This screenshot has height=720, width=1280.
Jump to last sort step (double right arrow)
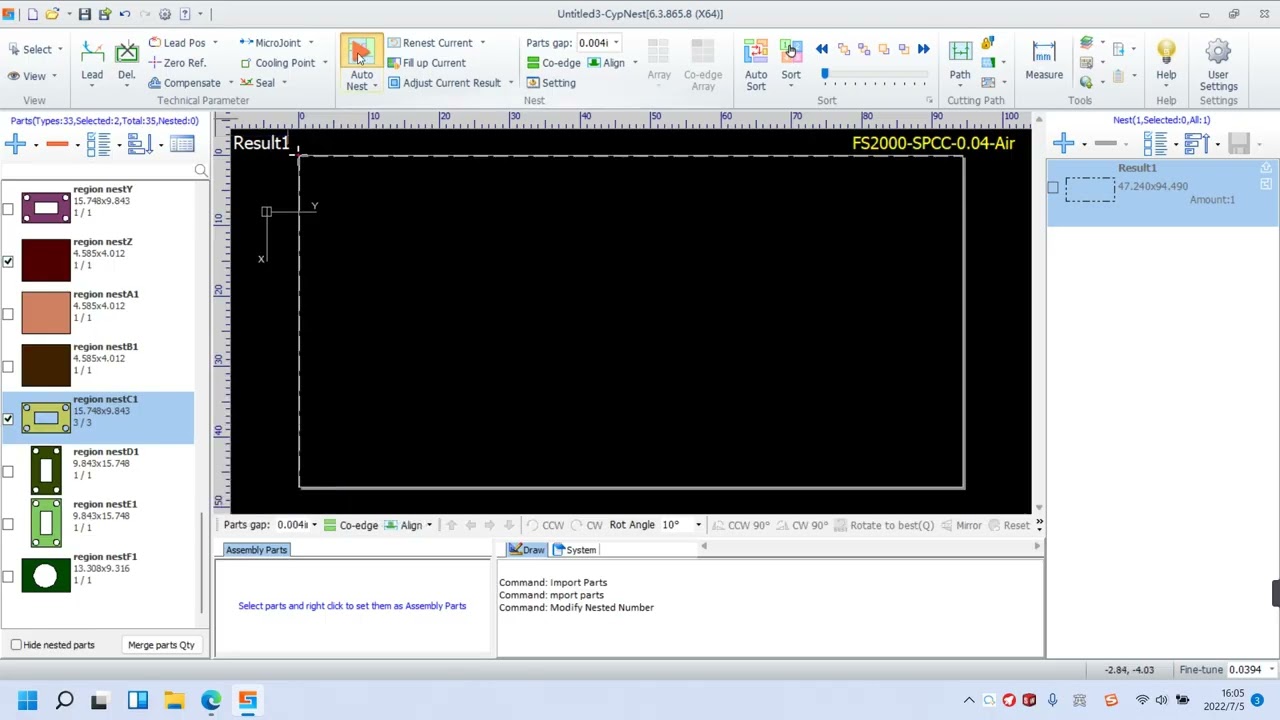click(x=923, y=49)
